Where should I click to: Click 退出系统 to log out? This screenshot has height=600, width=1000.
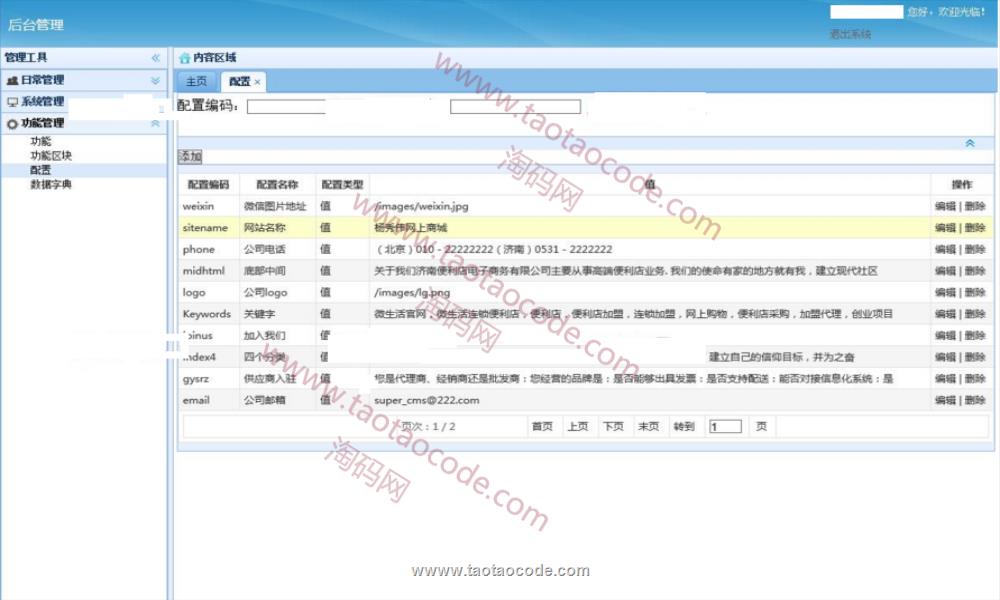click(x=850, y=34)
